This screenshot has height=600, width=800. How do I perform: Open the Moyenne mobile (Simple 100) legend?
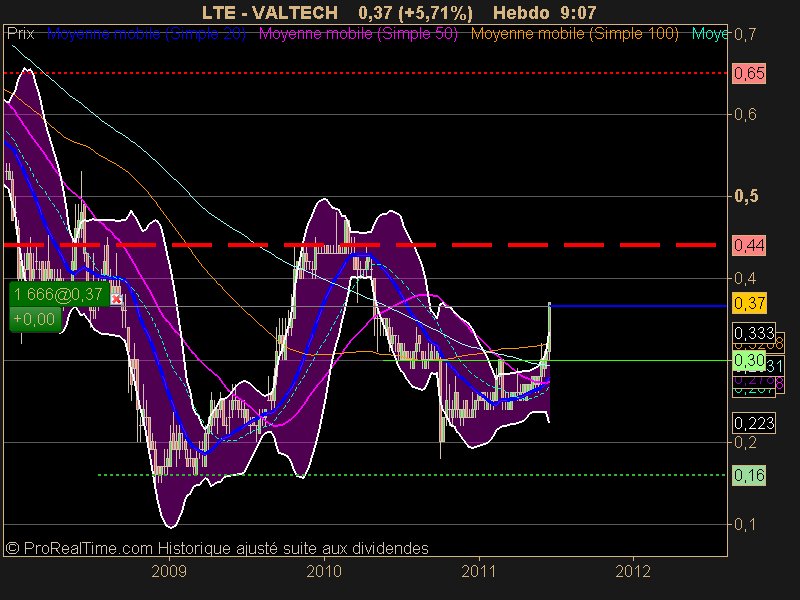[x=574, y=34]
